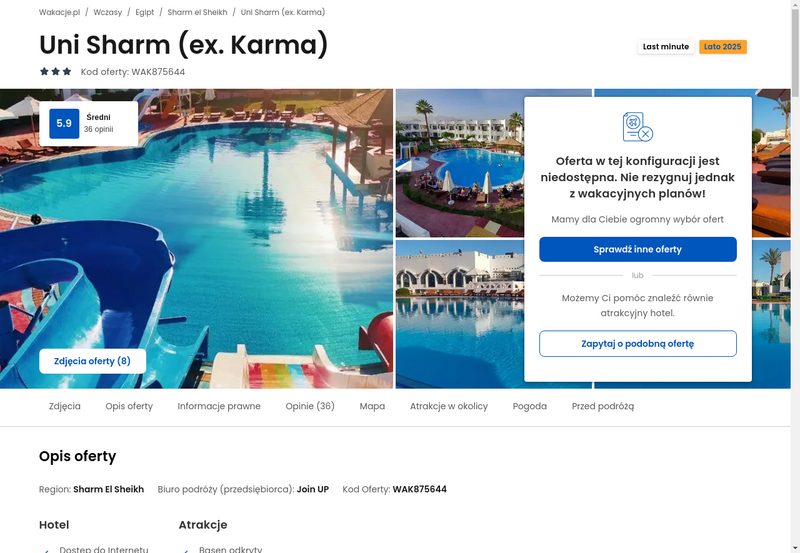Switch to the Opis oferty tab
This screenshot has height=553, width=800.
click(x=129, y=406)
